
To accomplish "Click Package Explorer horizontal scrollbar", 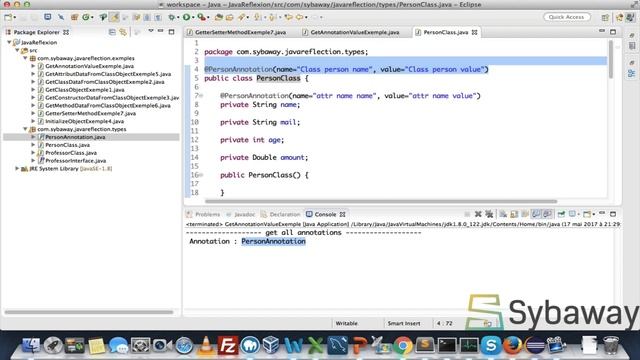I will (x=89, y=312).
